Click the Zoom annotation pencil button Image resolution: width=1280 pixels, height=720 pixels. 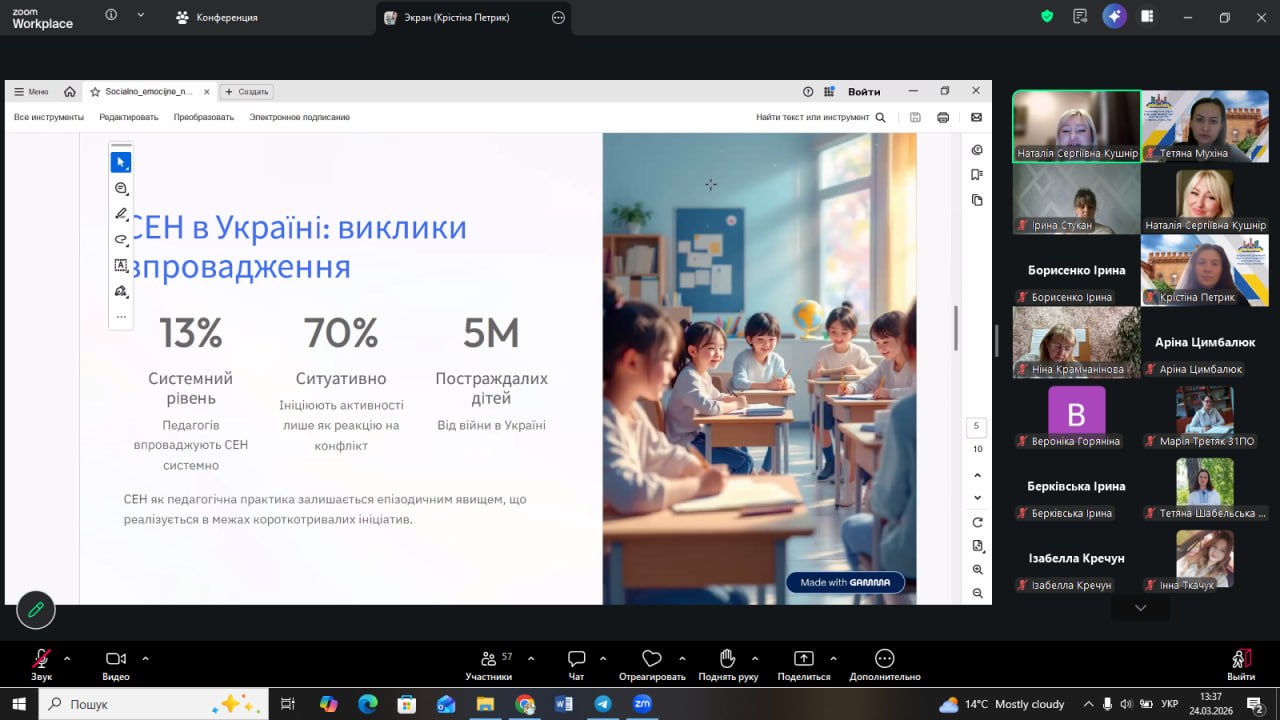coord(36,609)
